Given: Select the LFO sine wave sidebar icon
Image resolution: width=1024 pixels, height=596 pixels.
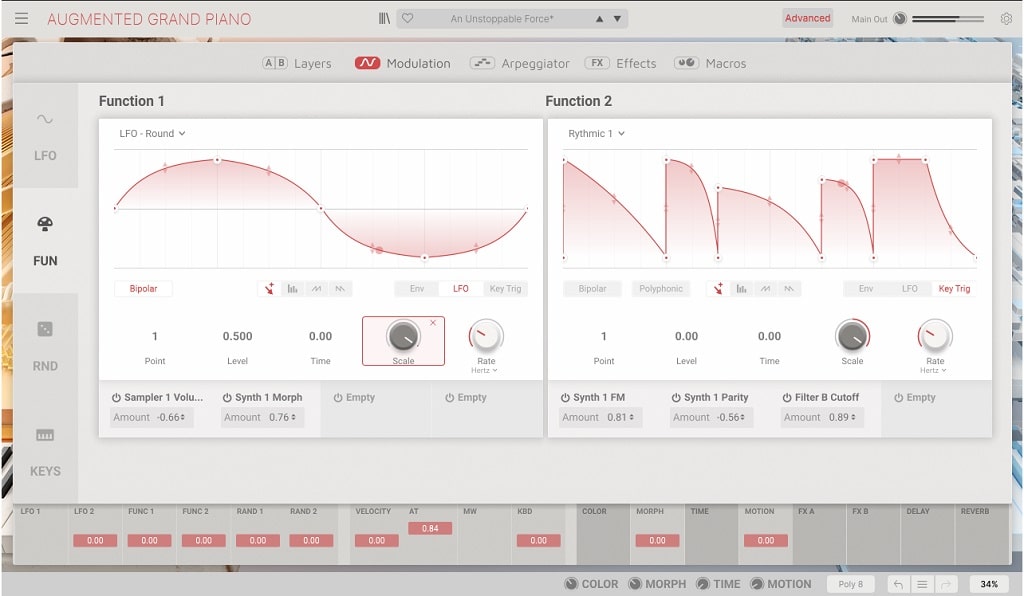Looking at the screenshot, I should coord(45,119).
